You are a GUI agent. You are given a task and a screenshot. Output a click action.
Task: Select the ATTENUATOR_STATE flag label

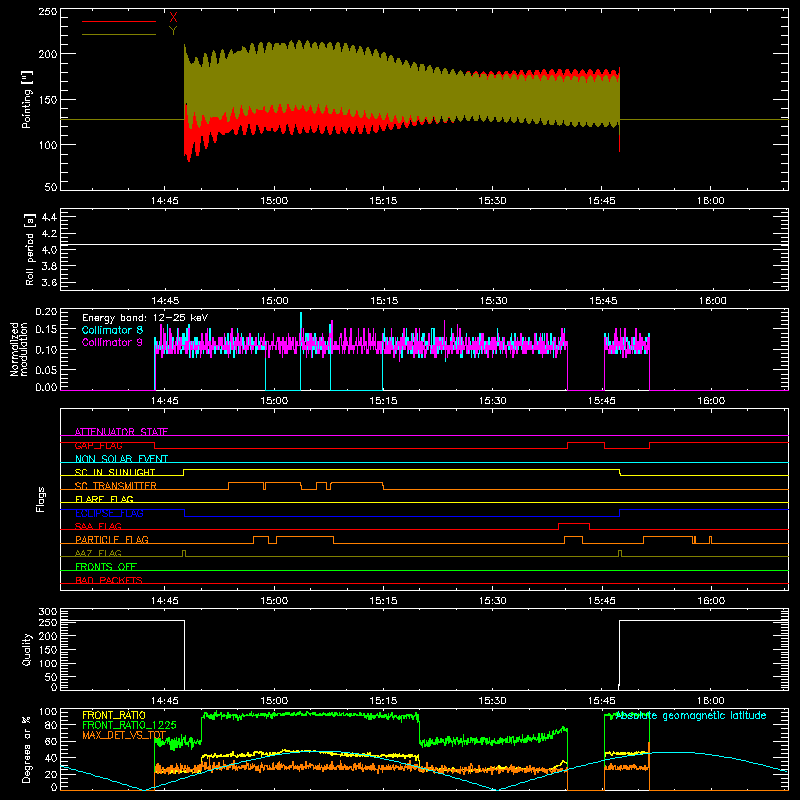pos(121,432)
